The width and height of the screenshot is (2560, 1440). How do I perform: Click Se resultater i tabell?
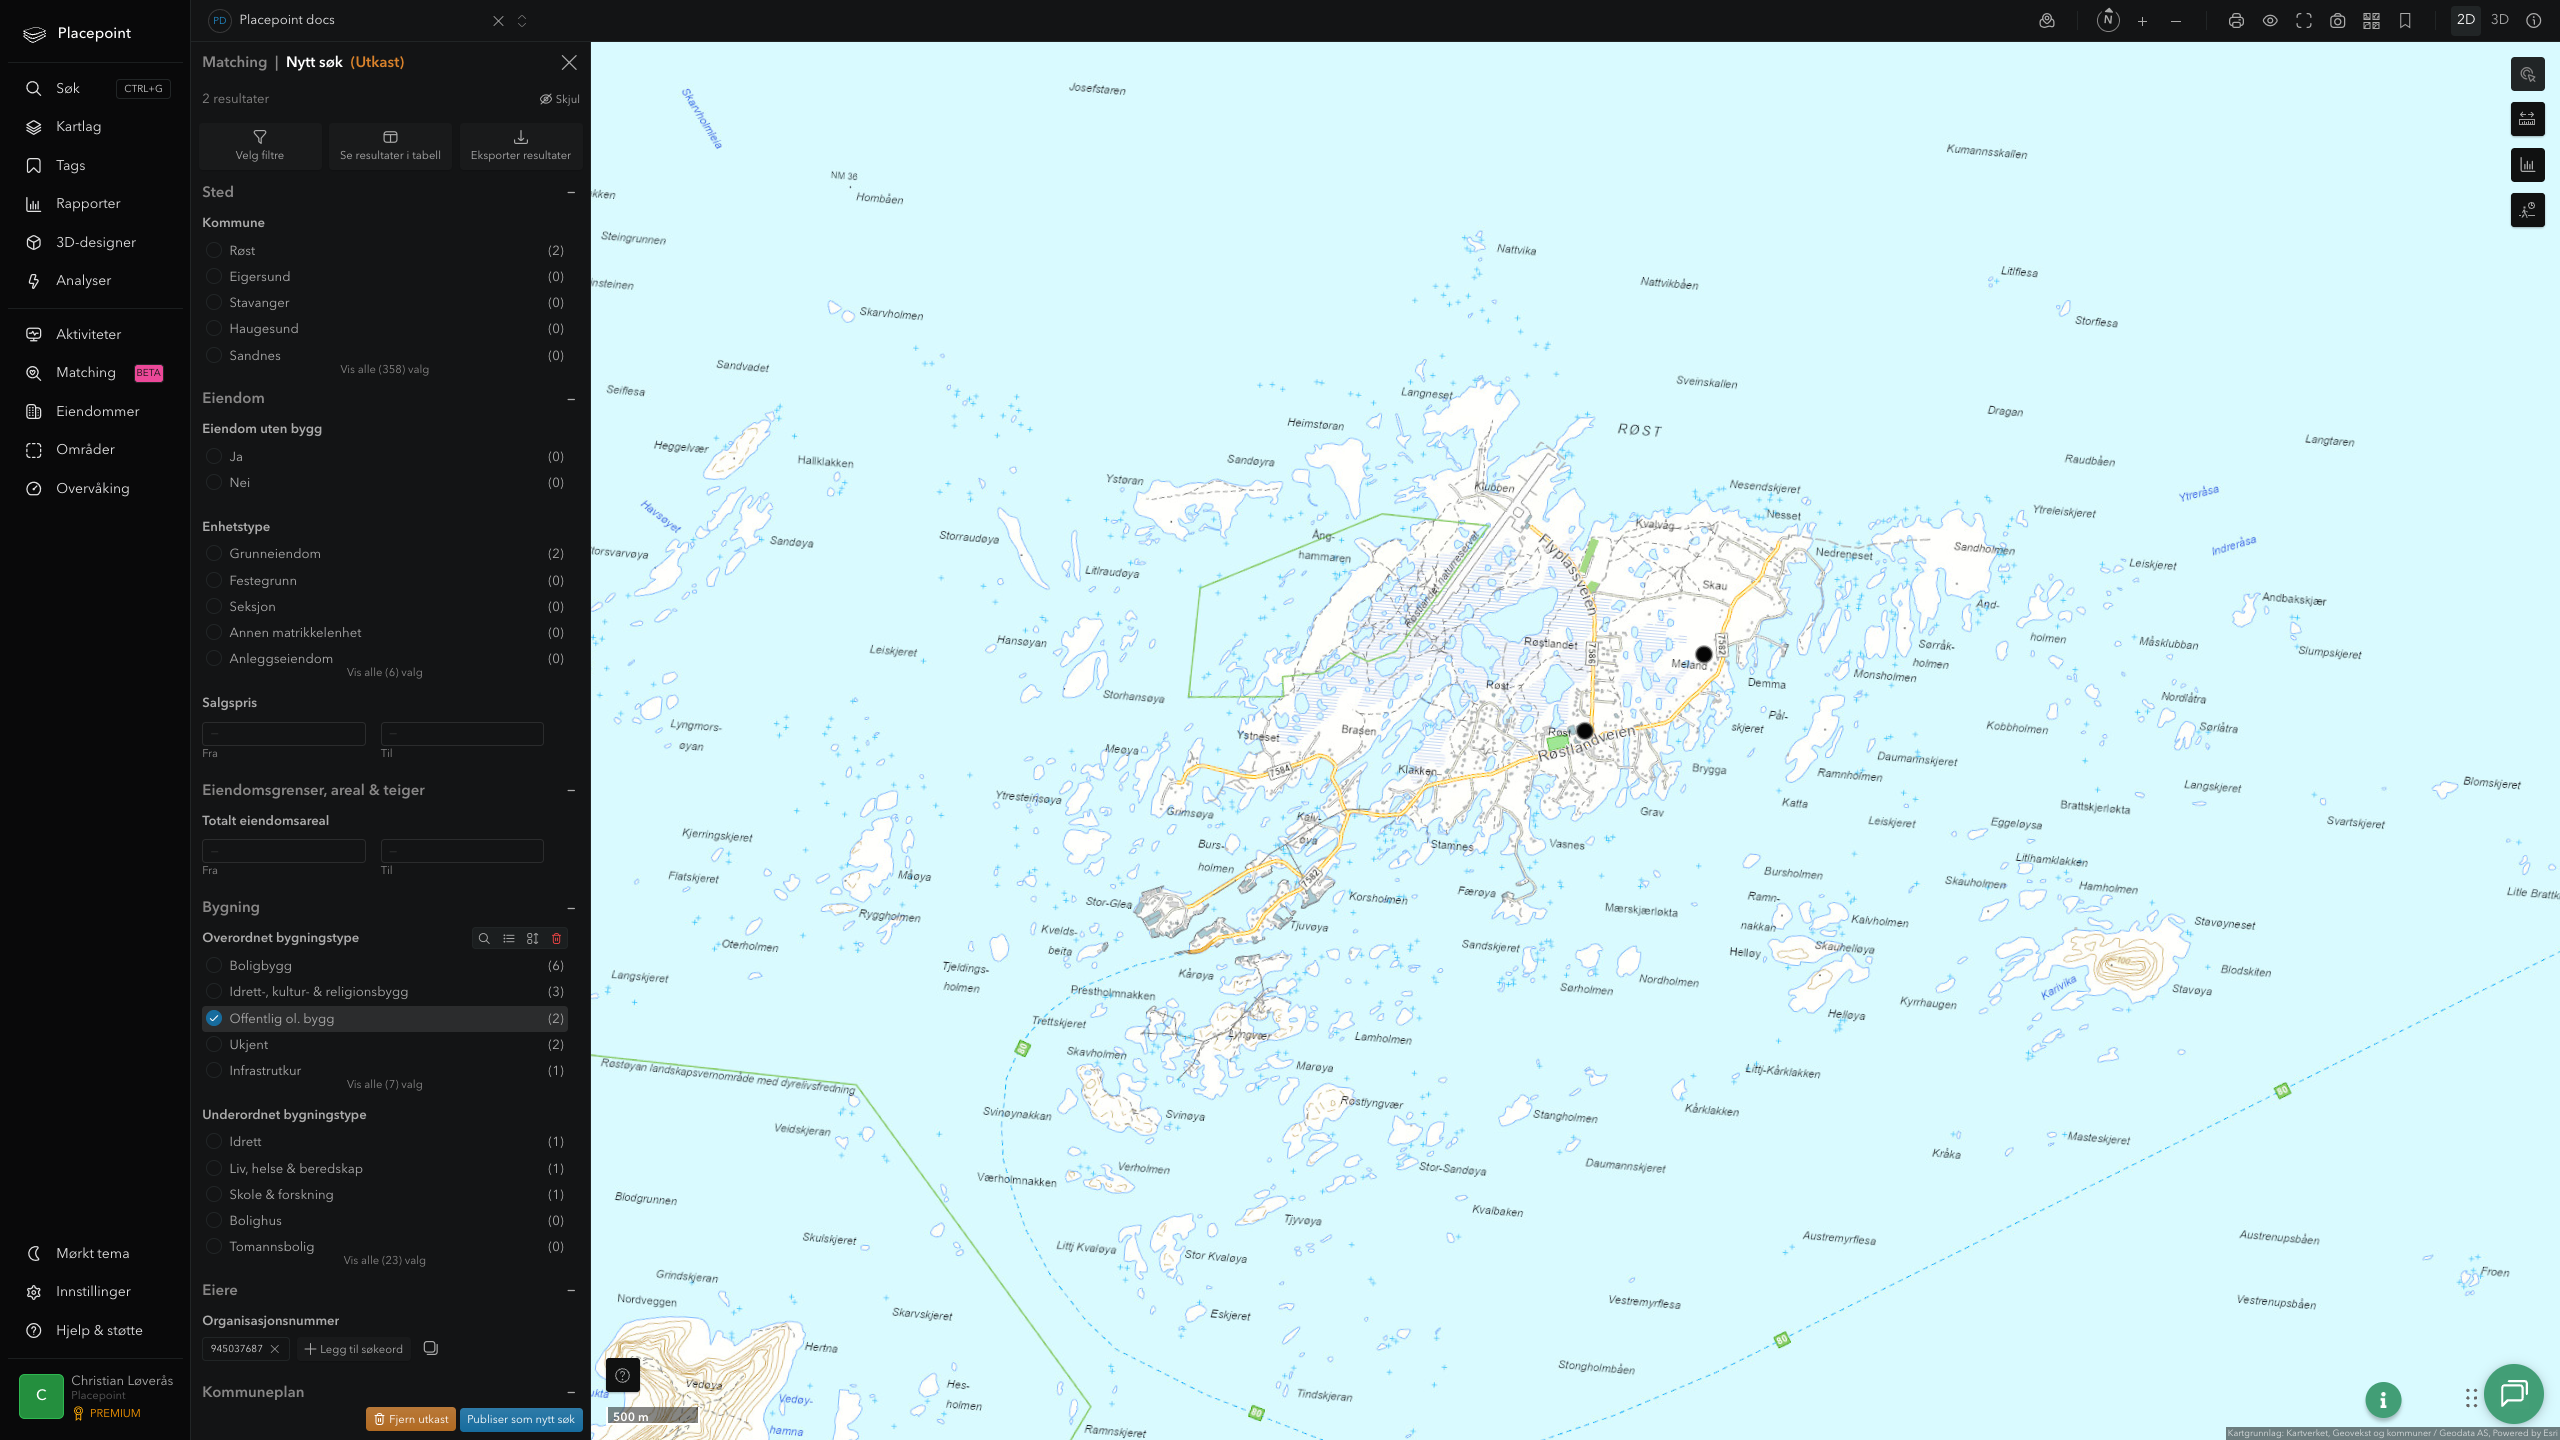pos(390,146)
